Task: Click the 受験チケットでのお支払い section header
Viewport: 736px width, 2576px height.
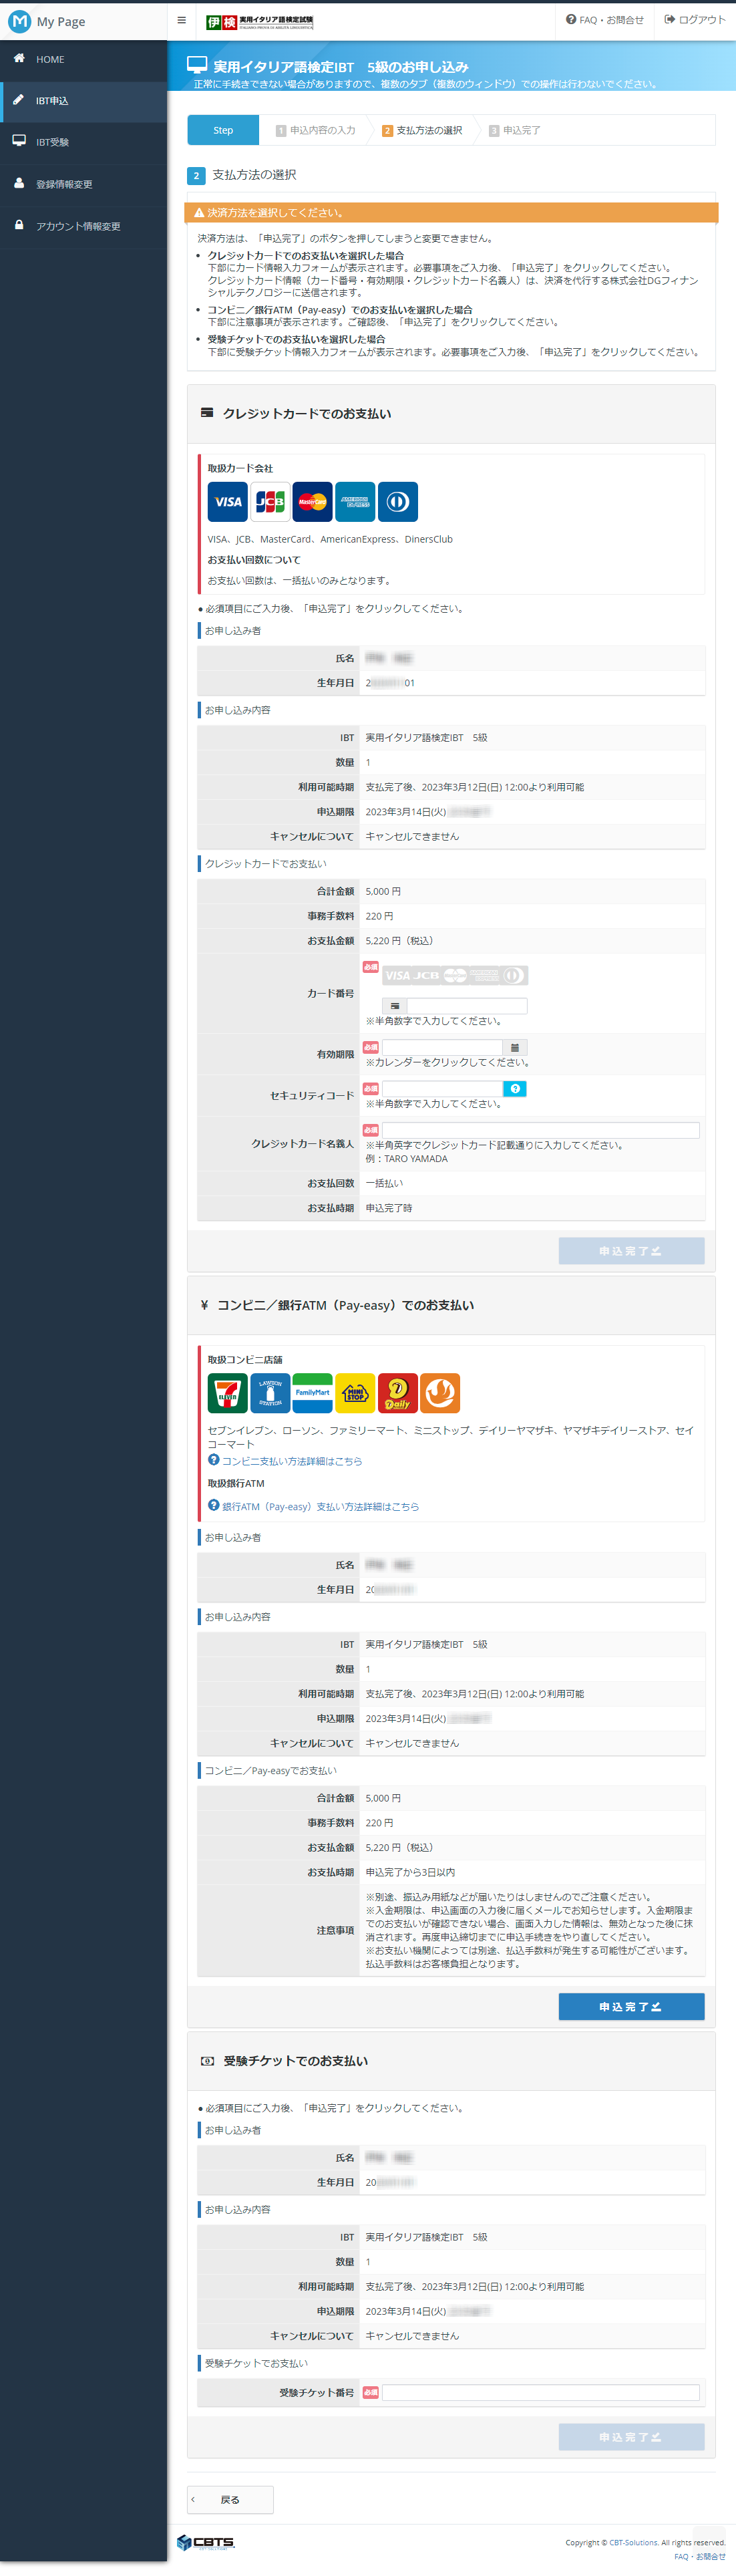Action: click(x=451, y=2060)
